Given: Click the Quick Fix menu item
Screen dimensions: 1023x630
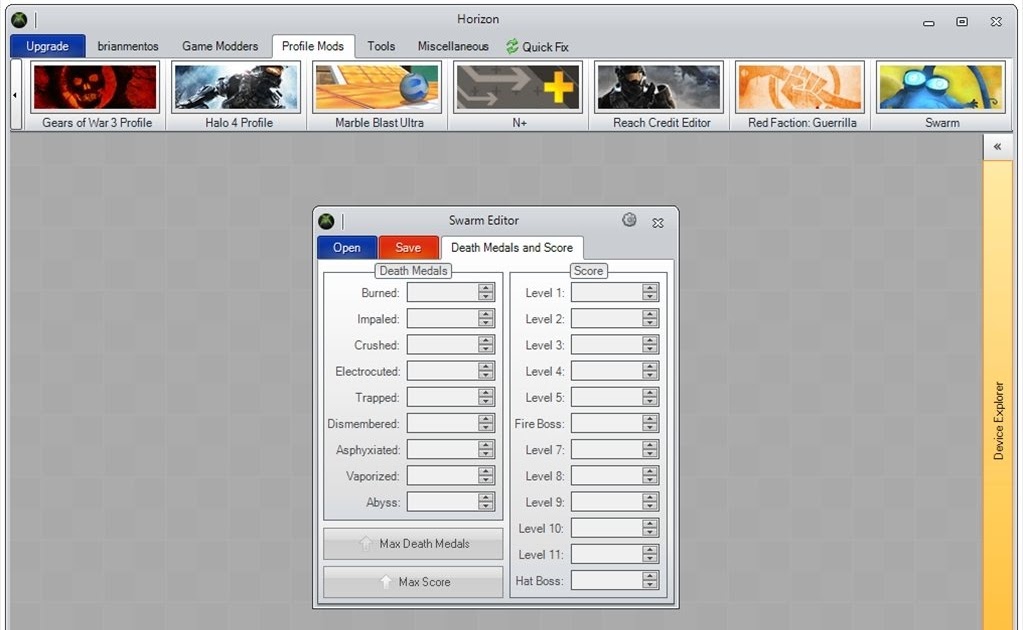Looking at the screenshot, I should click(537, 46).
